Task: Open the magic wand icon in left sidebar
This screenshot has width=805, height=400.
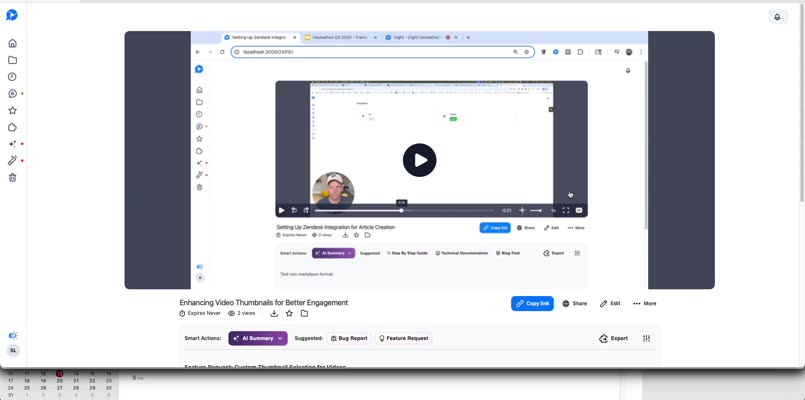Action: pos(12,161)
